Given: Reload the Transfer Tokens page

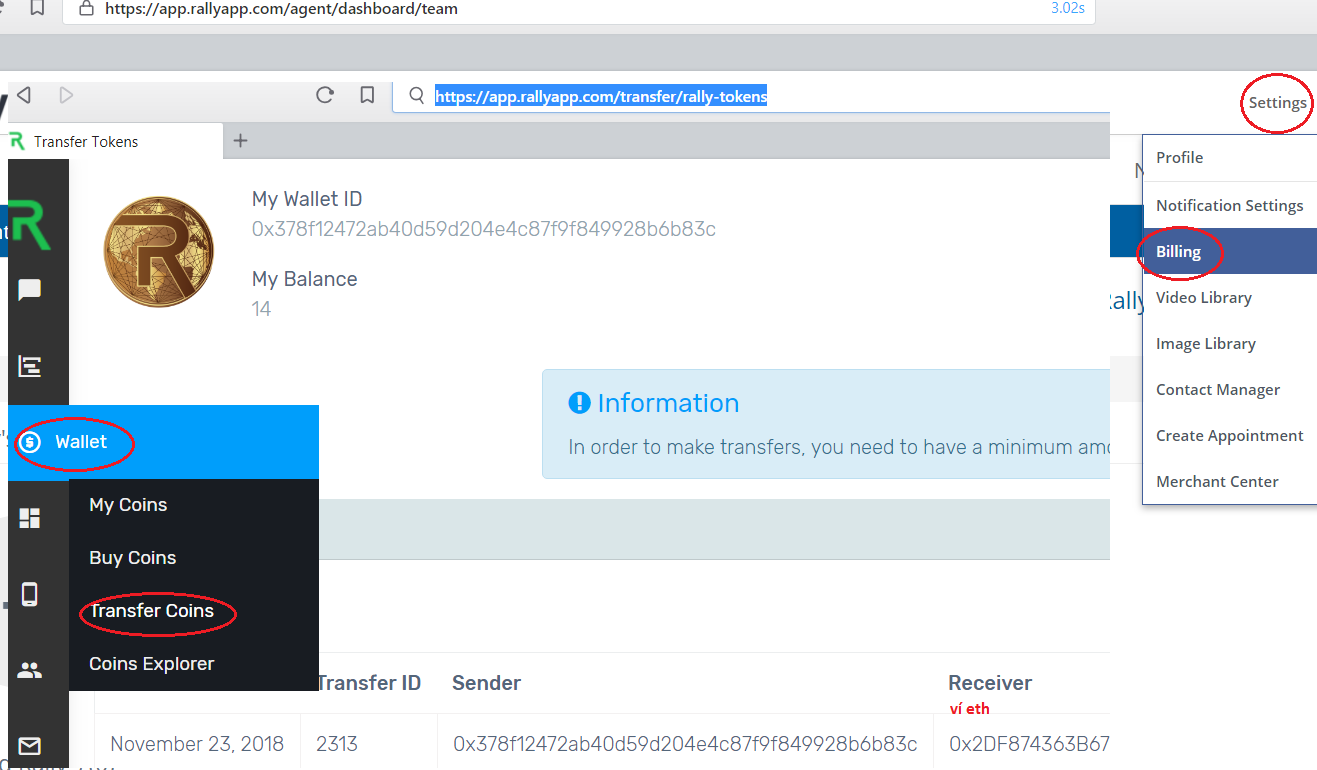Looking at the screenshot, I should pos(324,95).
